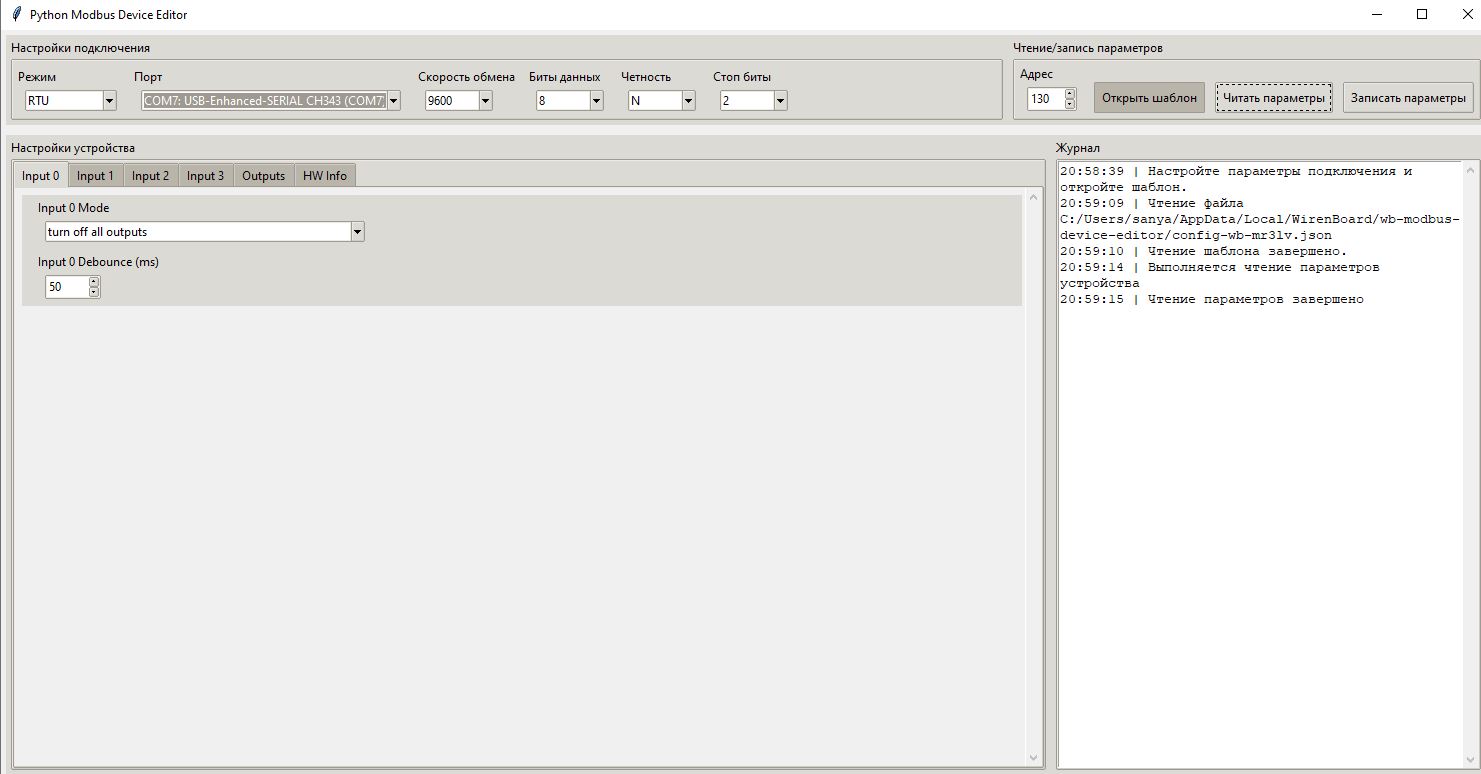Click the device settings vertical scrollbar down arrow
Viewport: 1481px width, 774px height.
tap(1033, 758)
